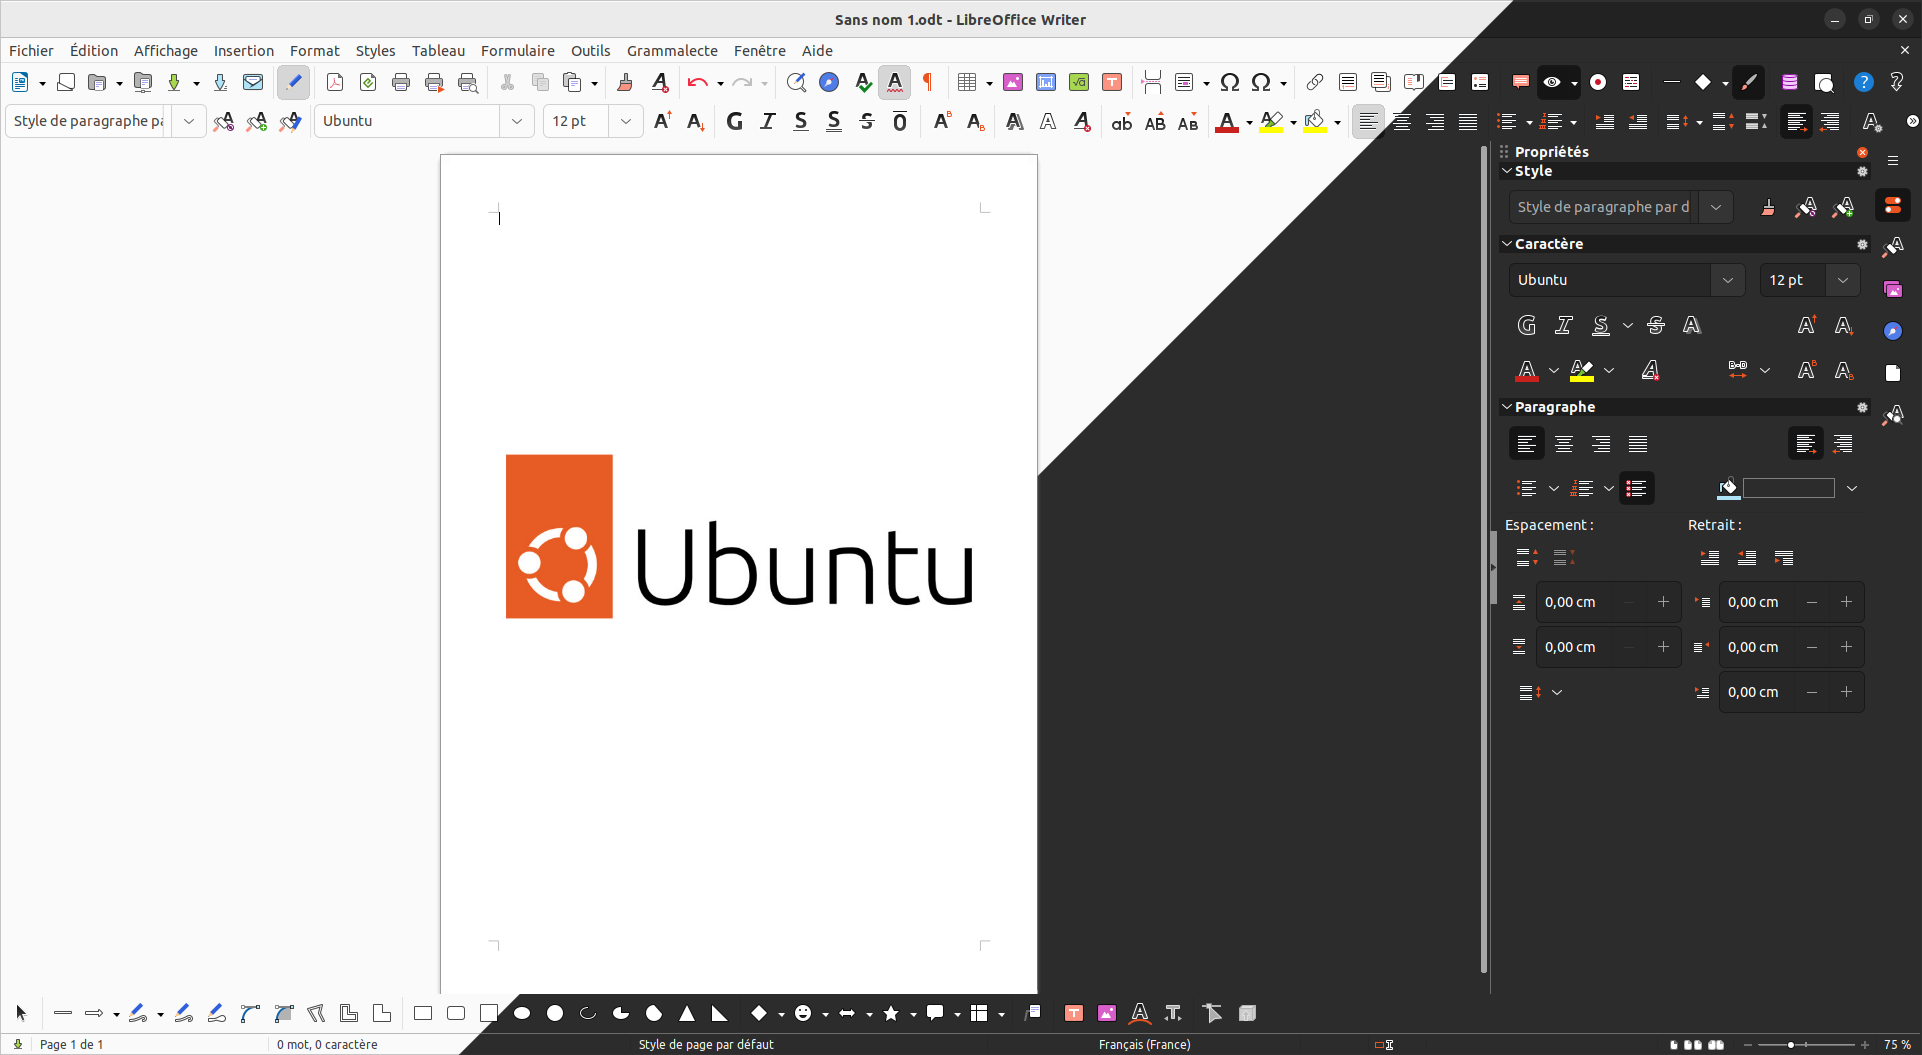Justify paragraph in sidebar

(1638, 444)
